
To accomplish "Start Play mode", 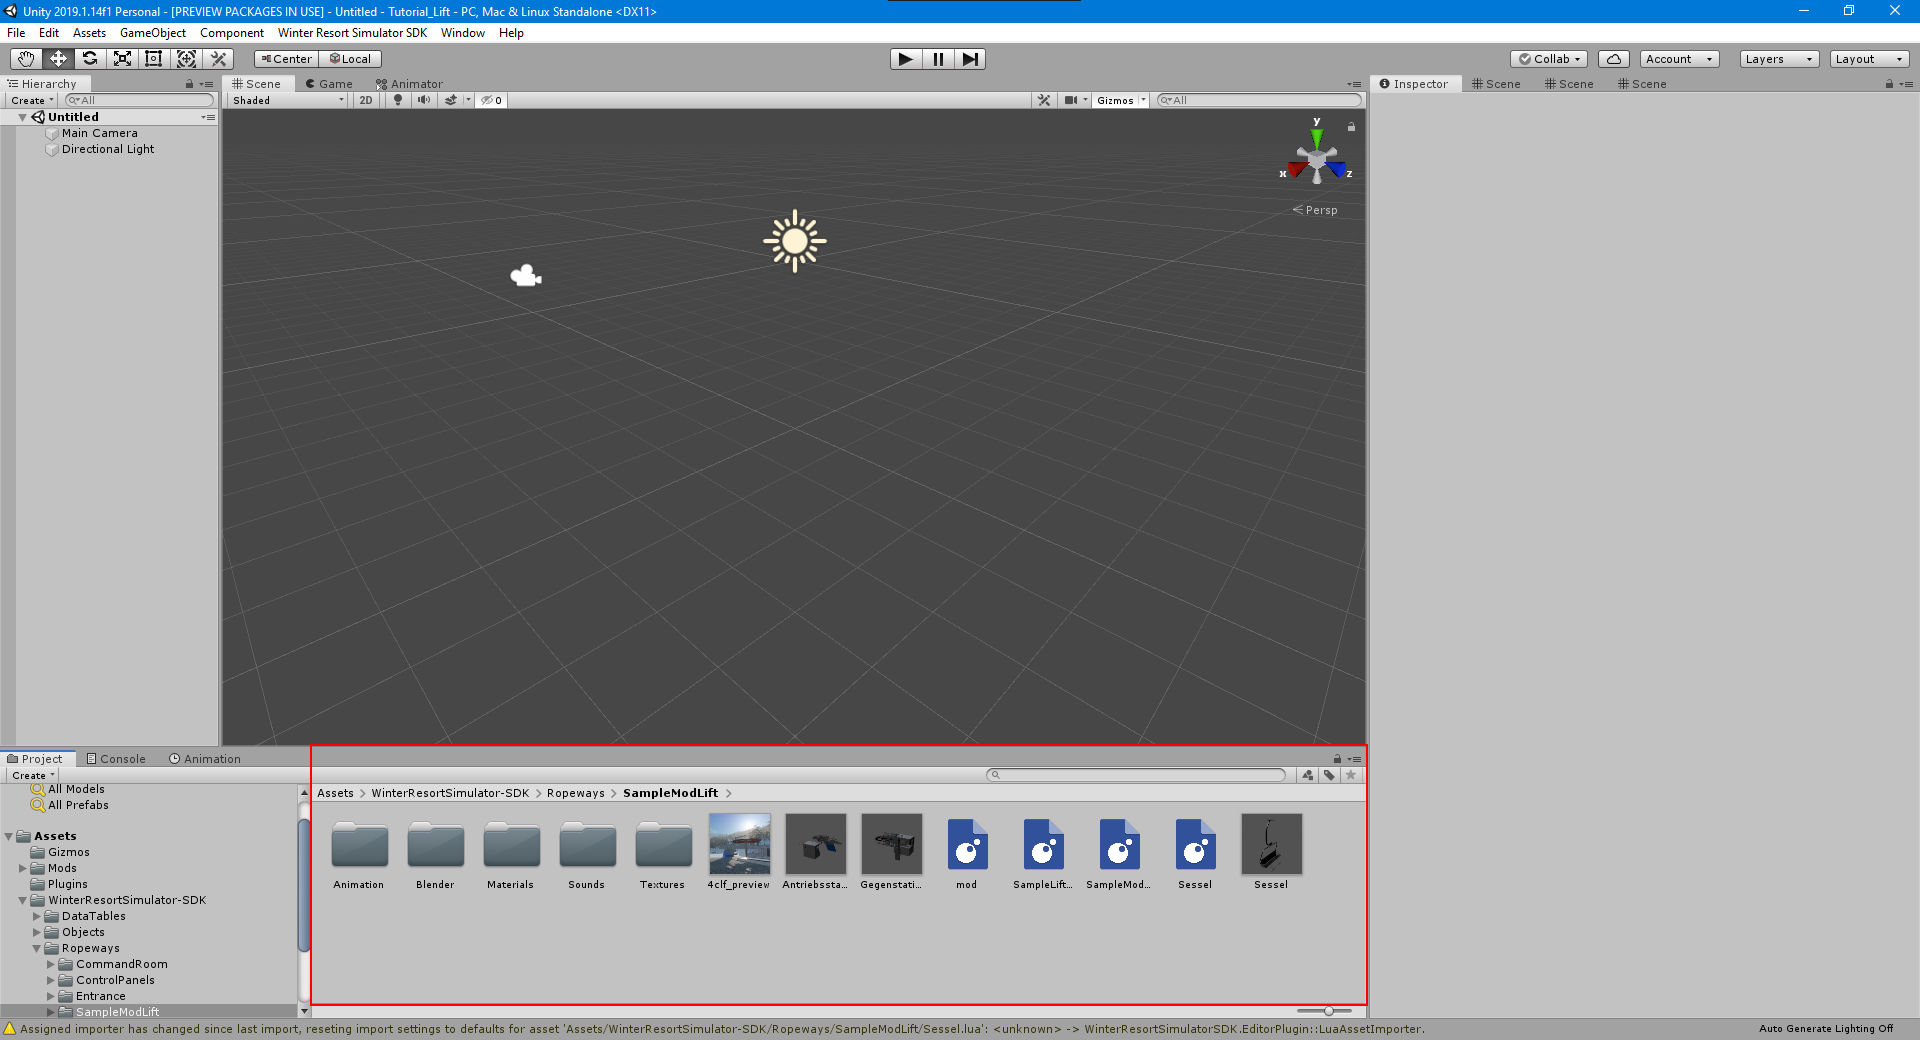I will [x=906, y=59].
